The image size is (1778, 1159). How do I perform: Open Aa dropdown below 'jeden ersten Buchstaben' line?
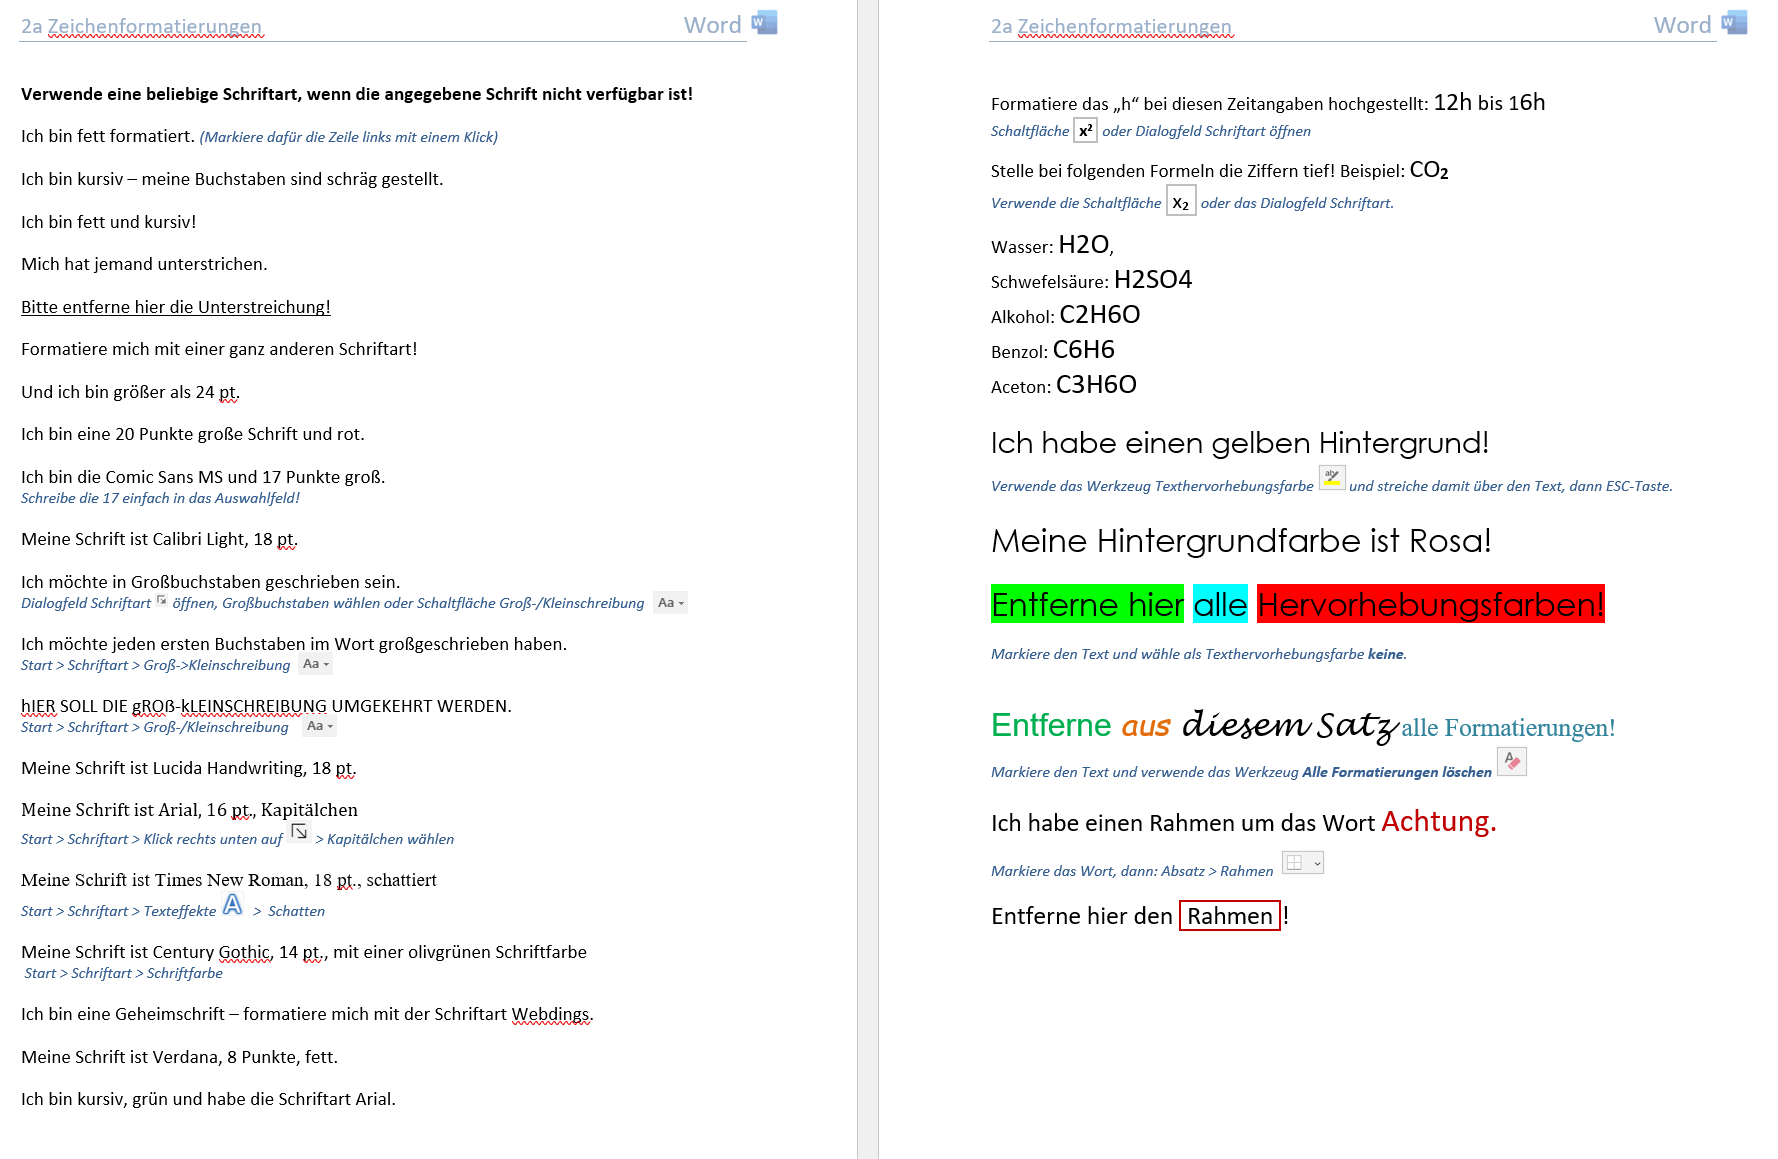pos(316,664)
